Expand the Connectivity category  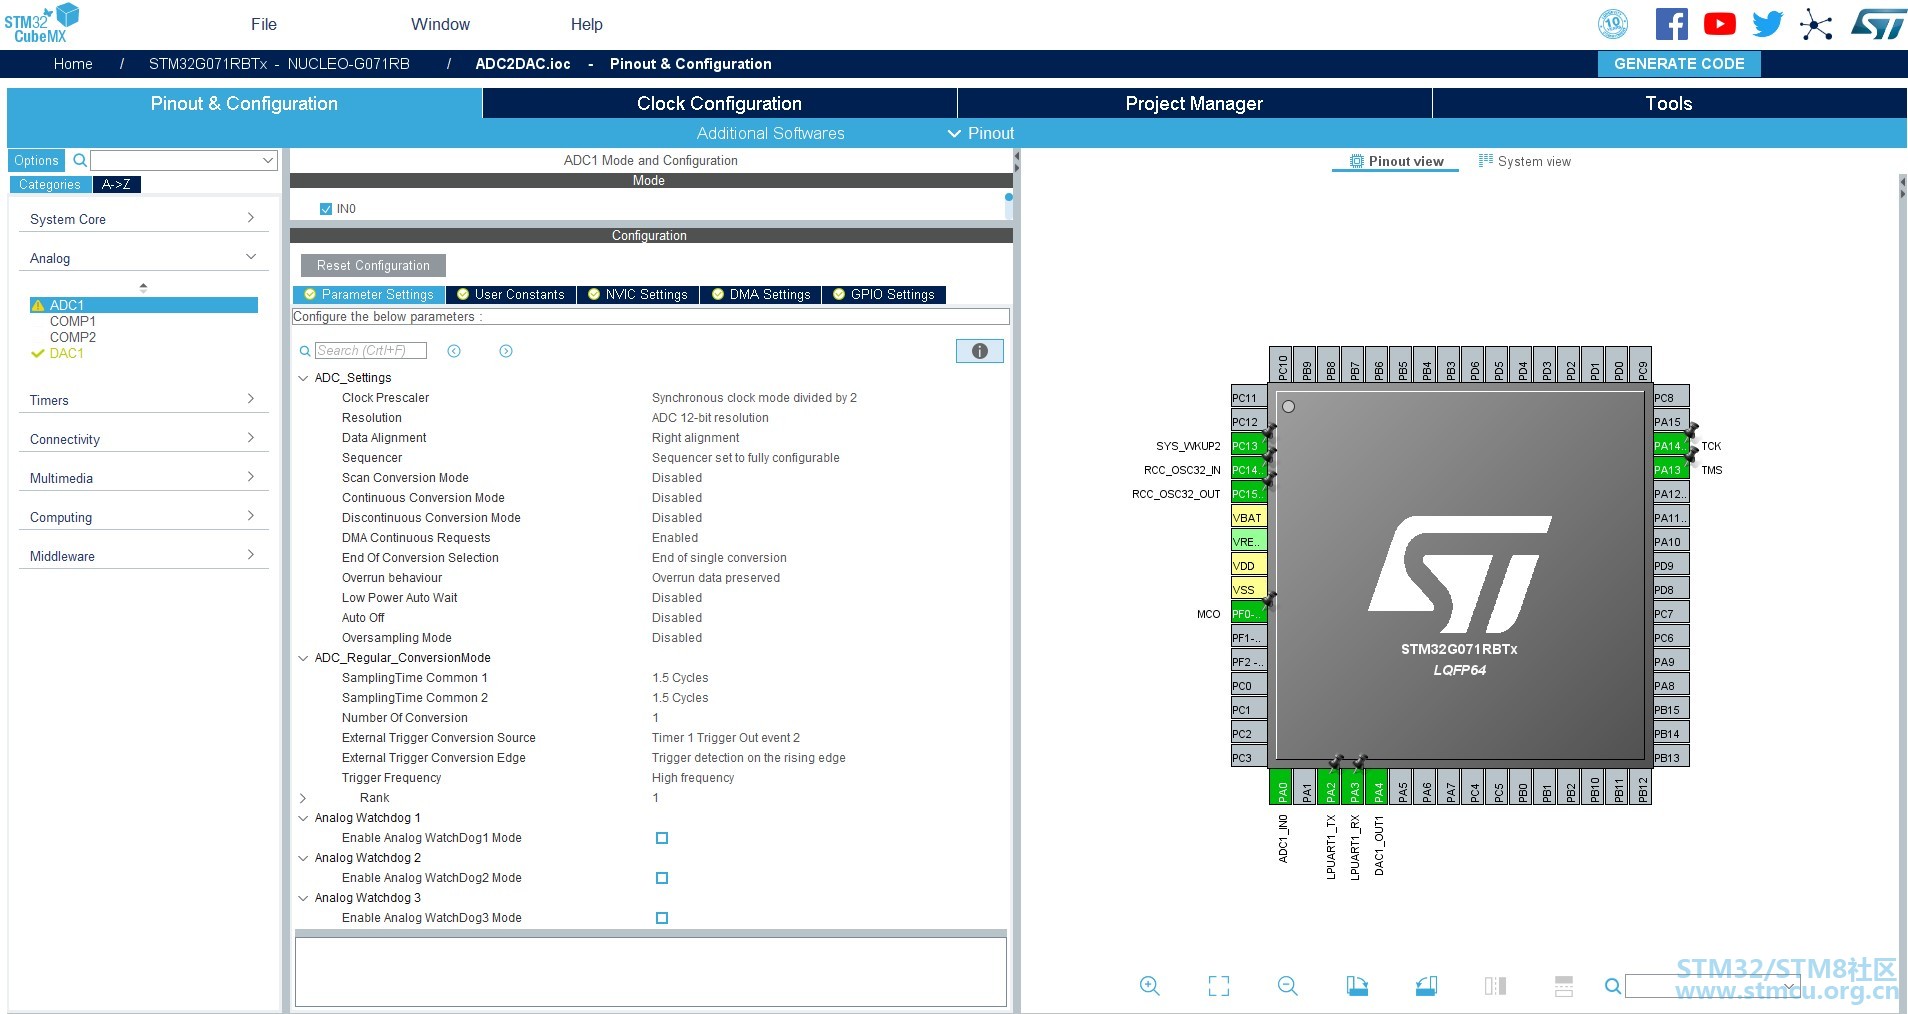coord(143,439)
